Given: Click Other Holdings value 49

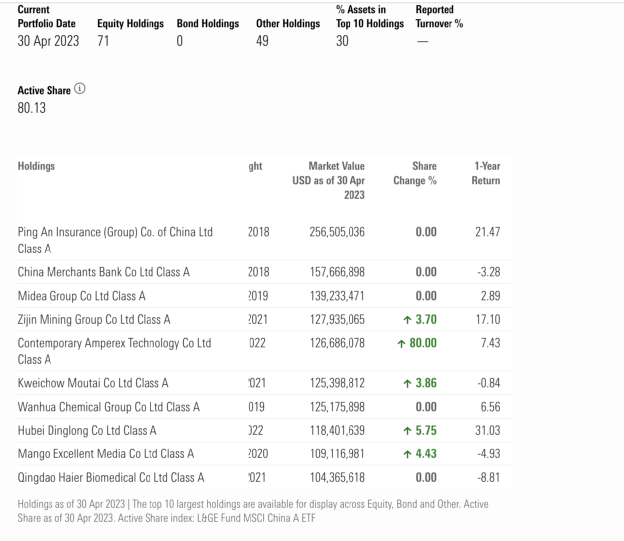Looking at the screenshot, I should pyautogui.click(x=262, y=41).
